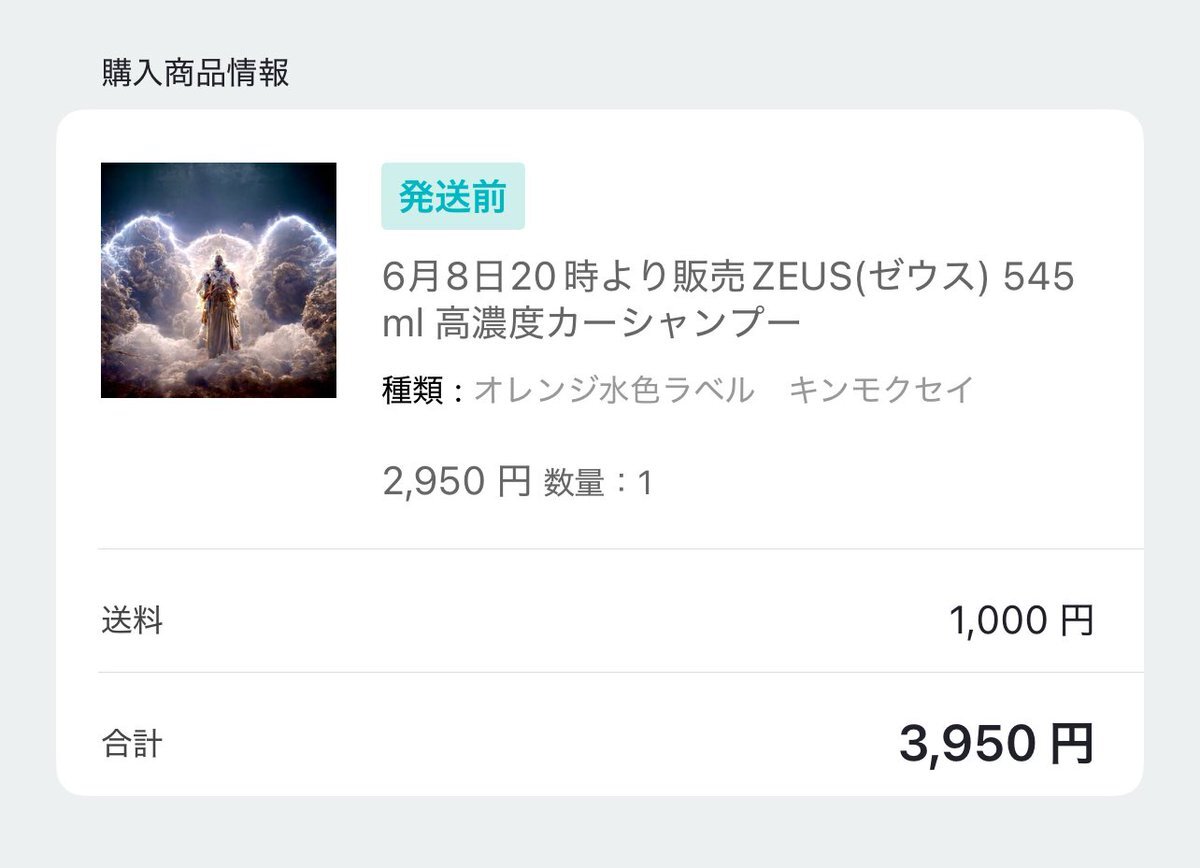Image resolution: width=1200 pixels, height=868 pixels.
Task: Select the 3,950 円 total amount
Action: pos(996,743)
